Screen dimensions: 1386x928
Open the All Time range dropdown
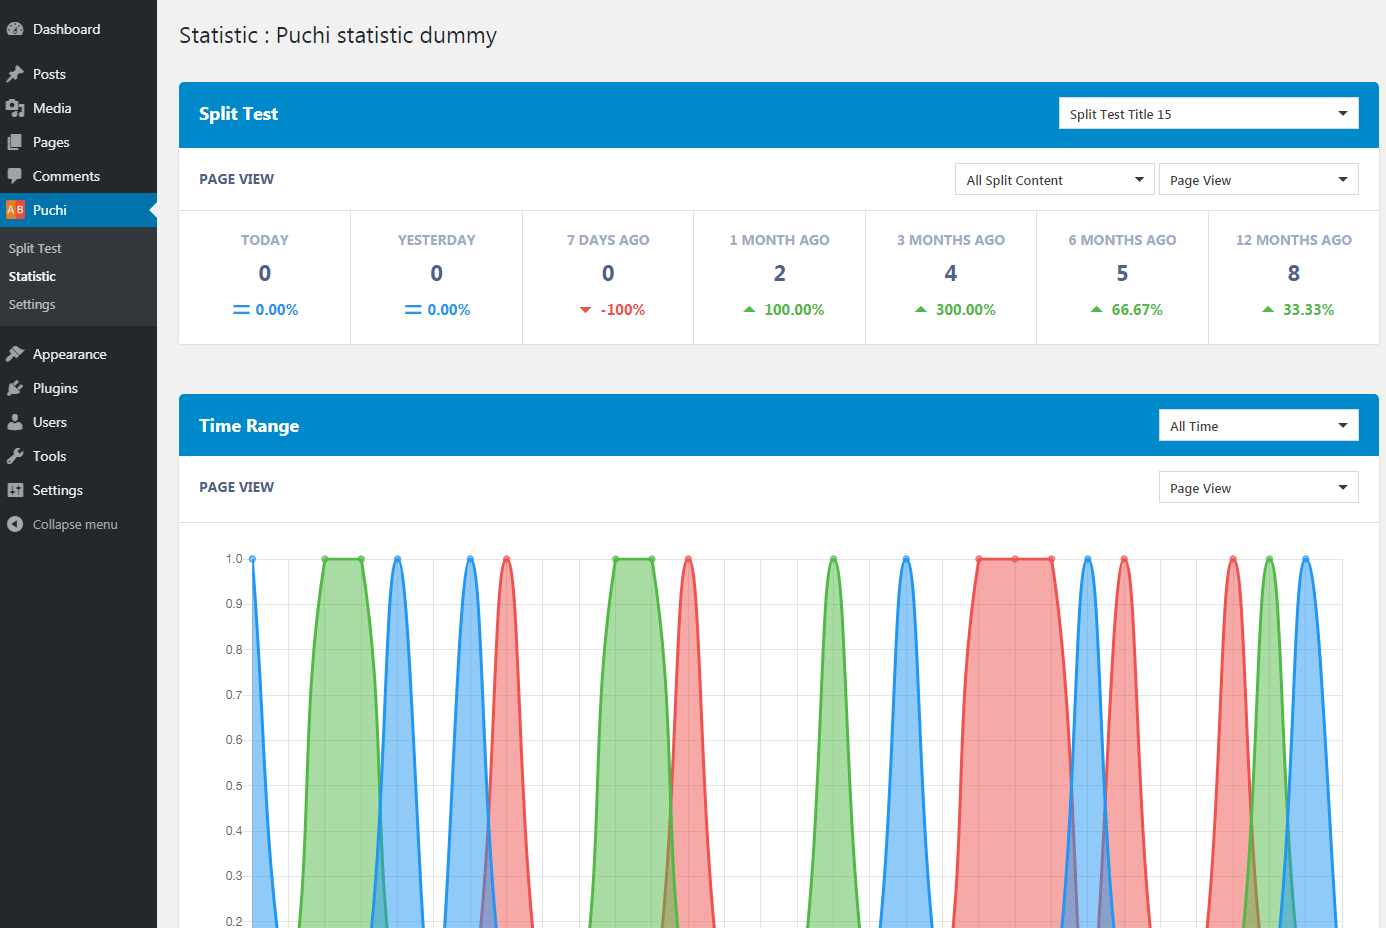click(1258, 426)
